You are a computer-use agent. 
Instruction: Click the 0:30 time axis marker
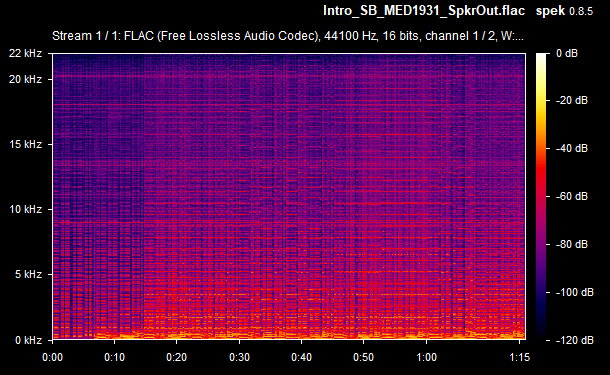tap(239, 357)
